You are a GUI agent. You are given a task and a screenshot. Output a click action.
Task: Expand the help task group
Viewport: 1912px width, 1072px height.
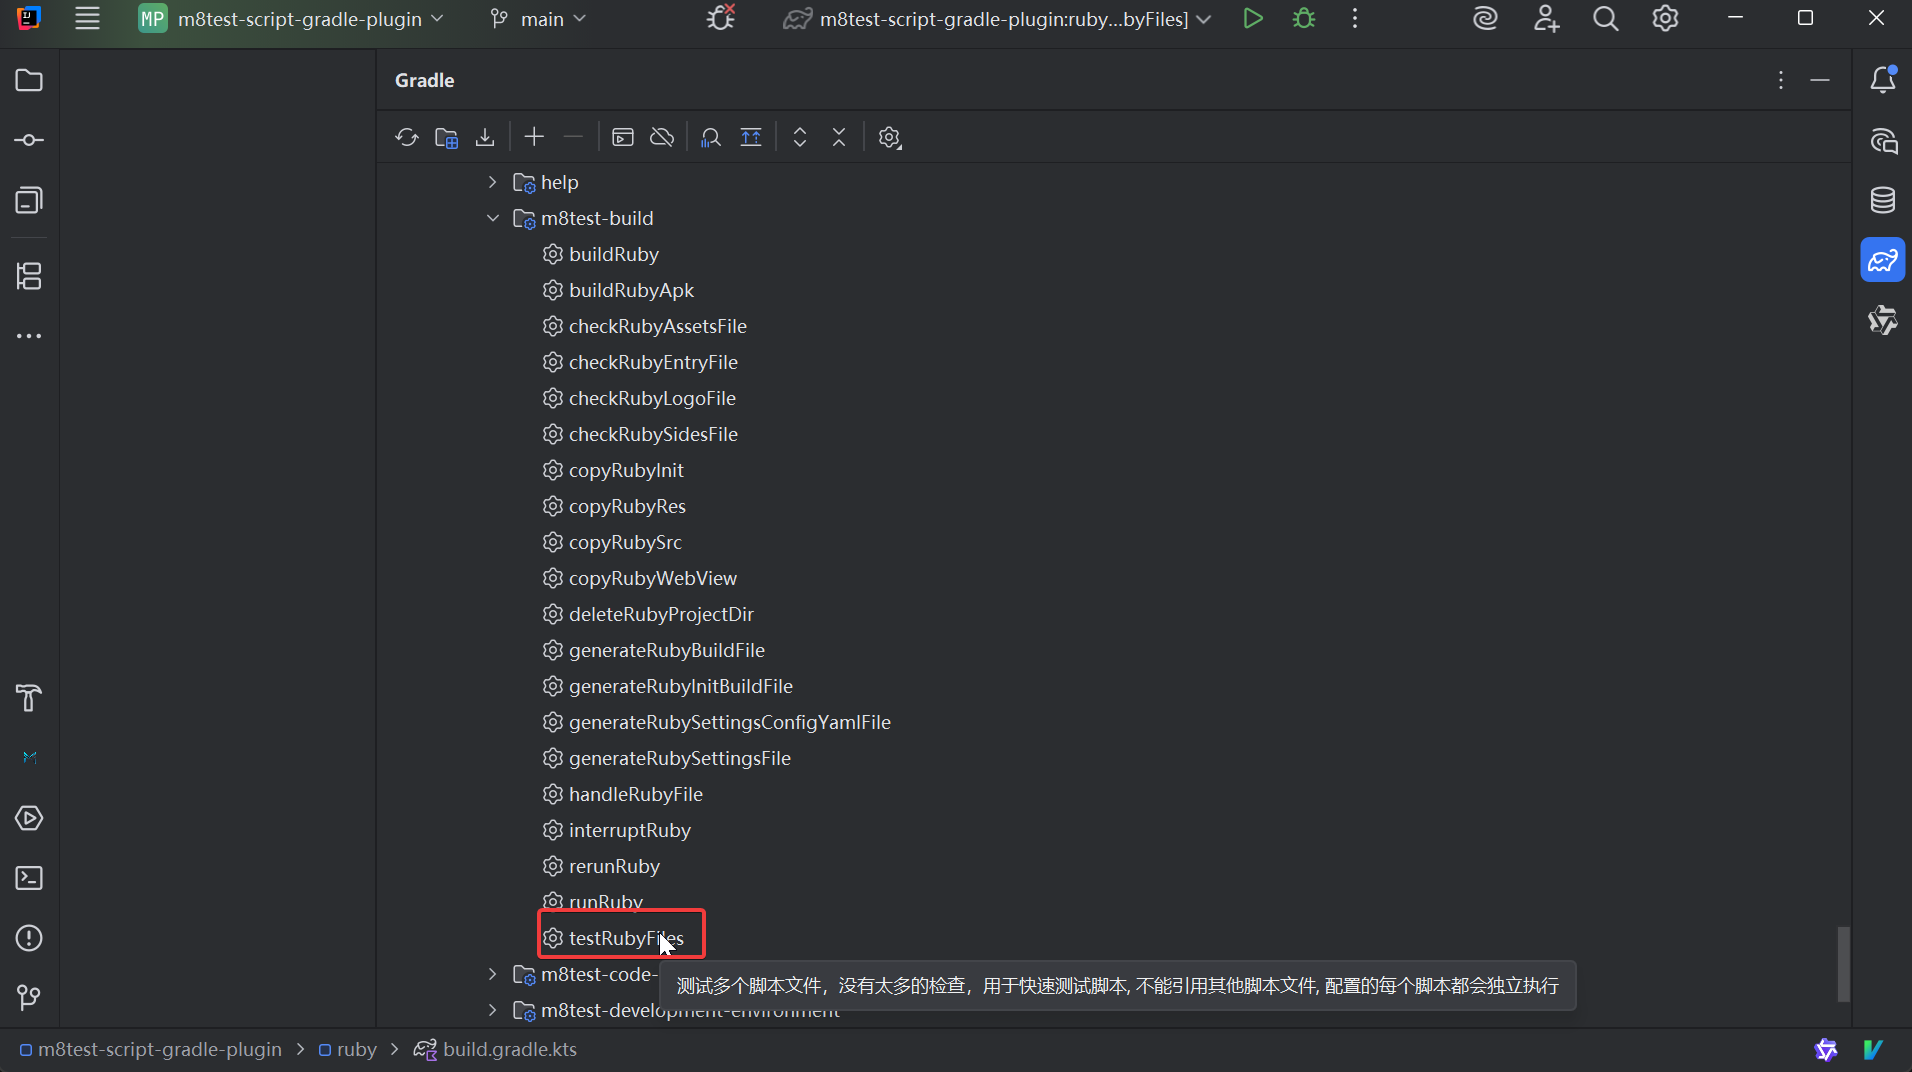492,182
